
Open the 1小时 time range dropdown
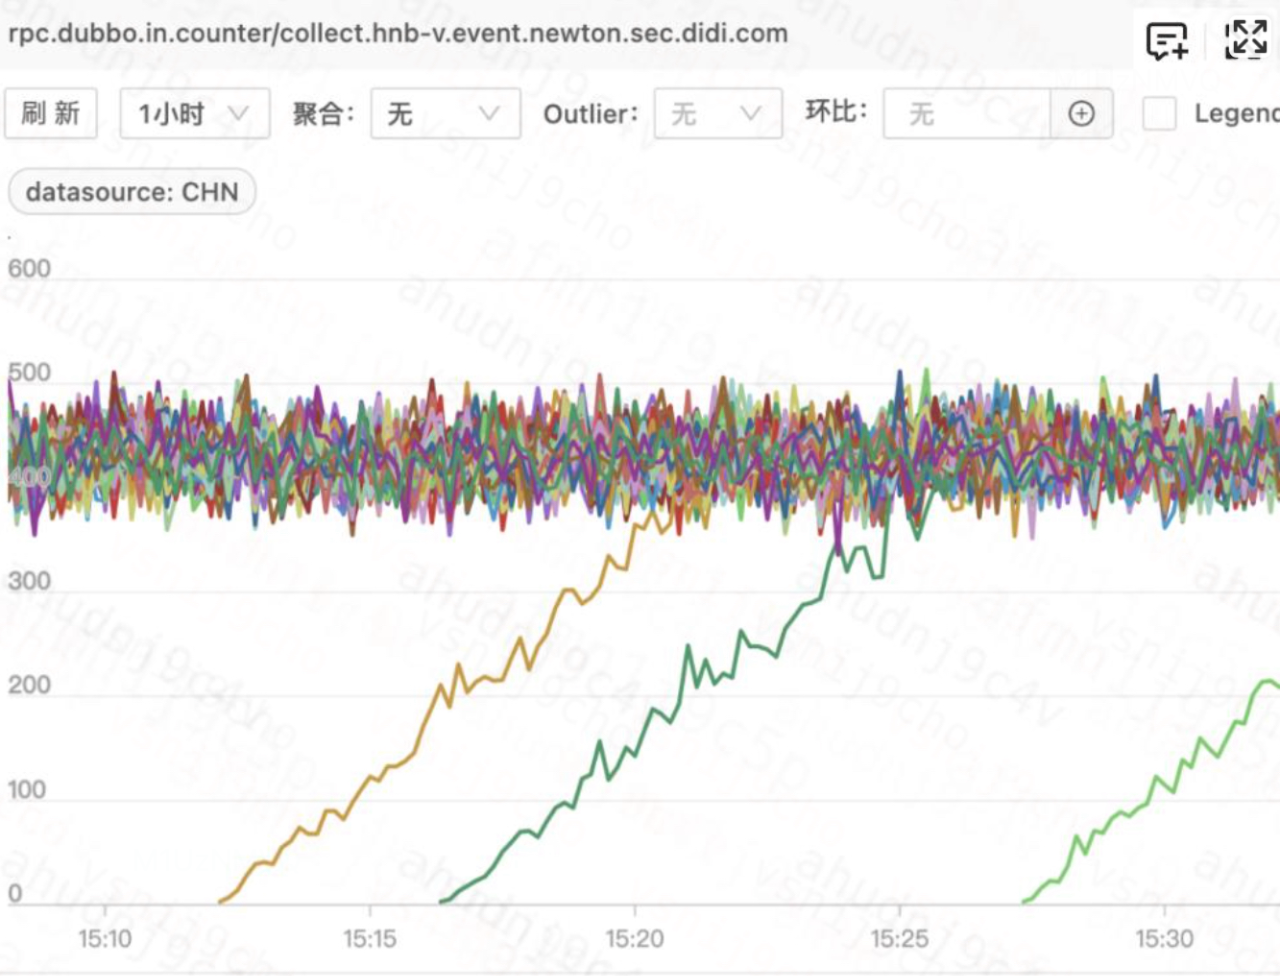(x=195, y=114)
